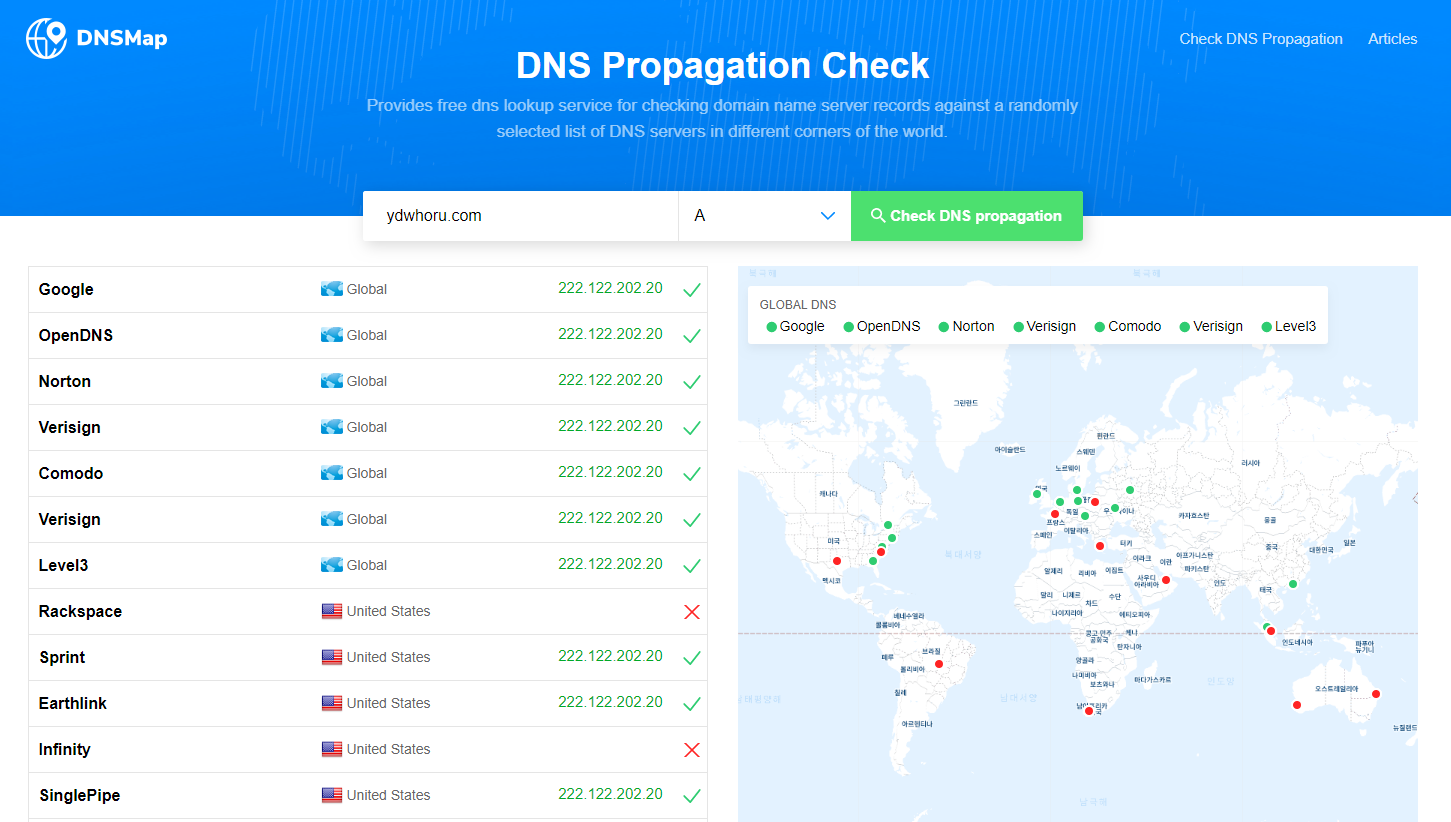Select the US flag in the Earthlink row

[x=332, y=703]
